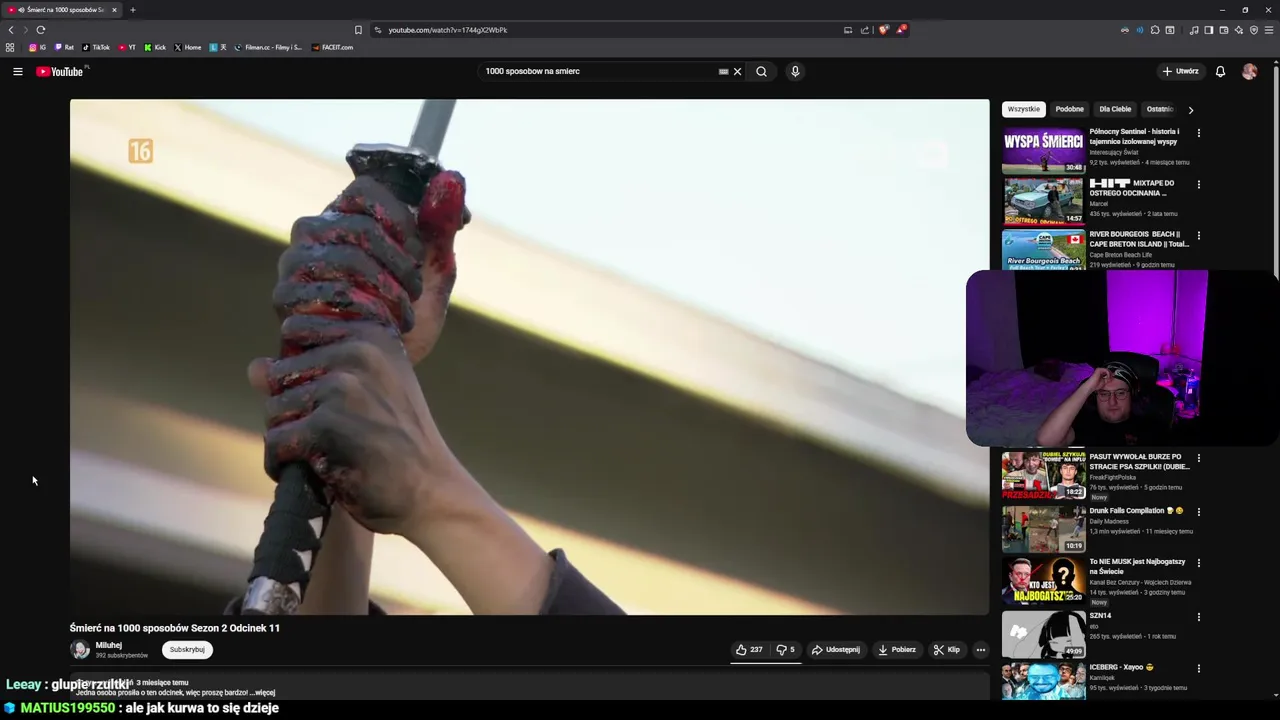Viewport: 1280px width, 720px height.
Task: Select the Wszystkie filter chip
Action: (1023, 109)
